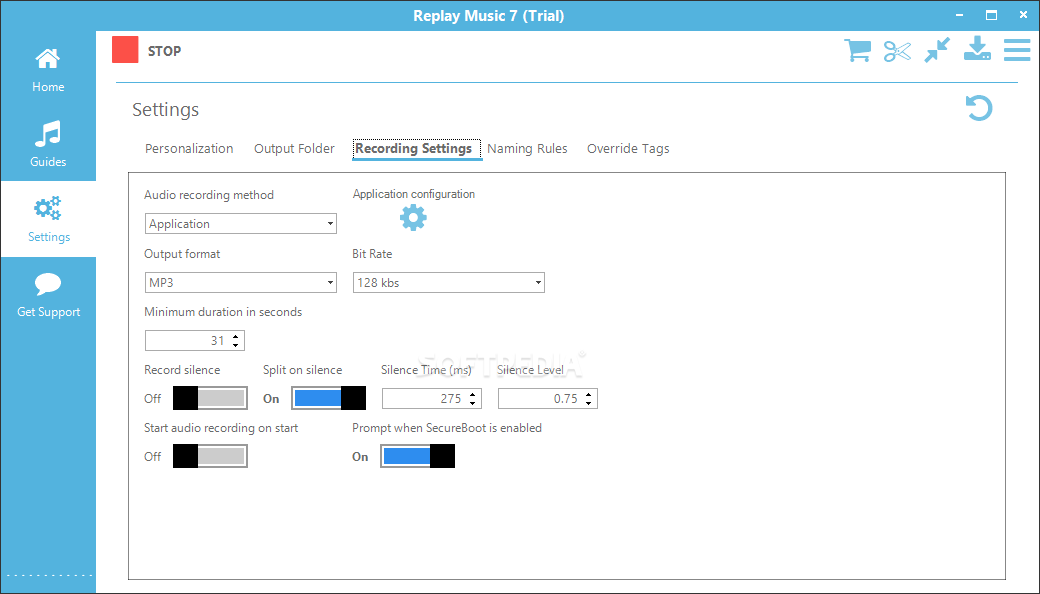
Task: Switch to the Personalization tab
Action: point(189,148)
